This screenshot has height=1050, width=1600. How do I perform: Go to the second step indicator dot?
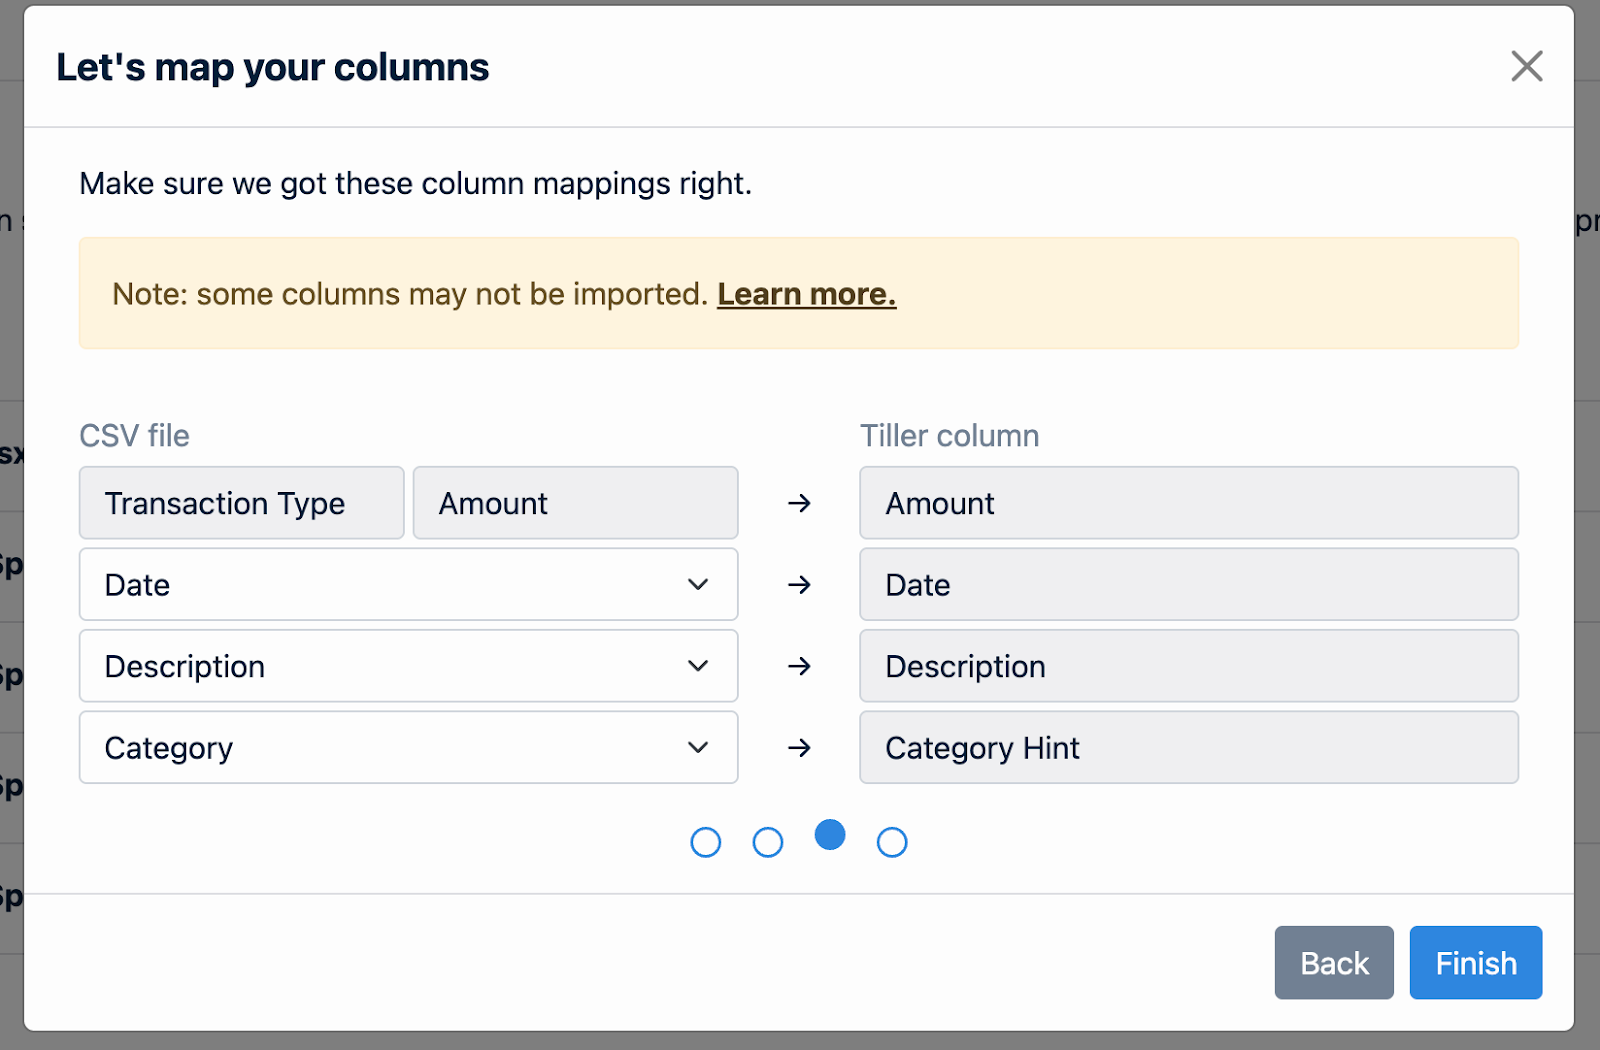pos(768,843)
